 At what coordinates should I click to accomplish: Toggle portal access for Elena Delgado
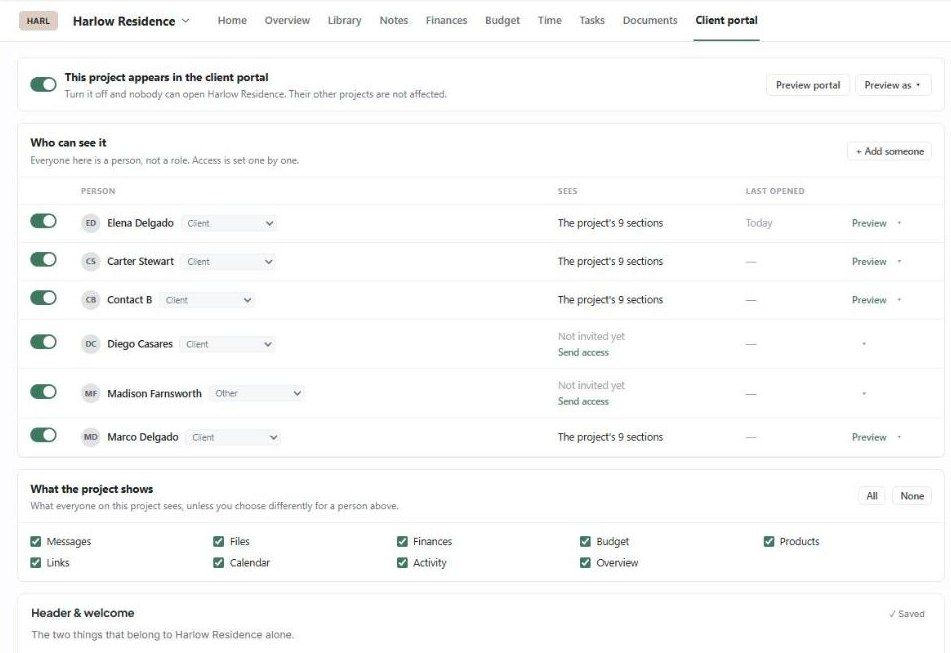click(x=43, y=221)
